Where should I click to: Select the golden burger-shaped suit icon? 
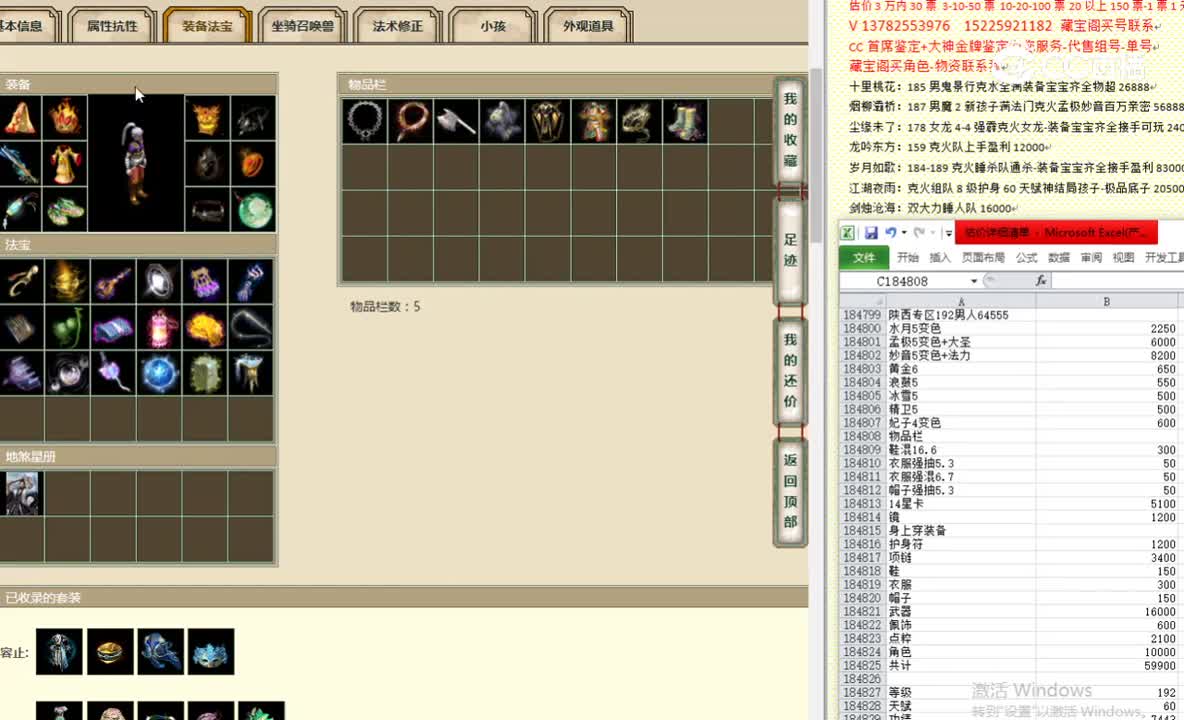tap(110, 651)
